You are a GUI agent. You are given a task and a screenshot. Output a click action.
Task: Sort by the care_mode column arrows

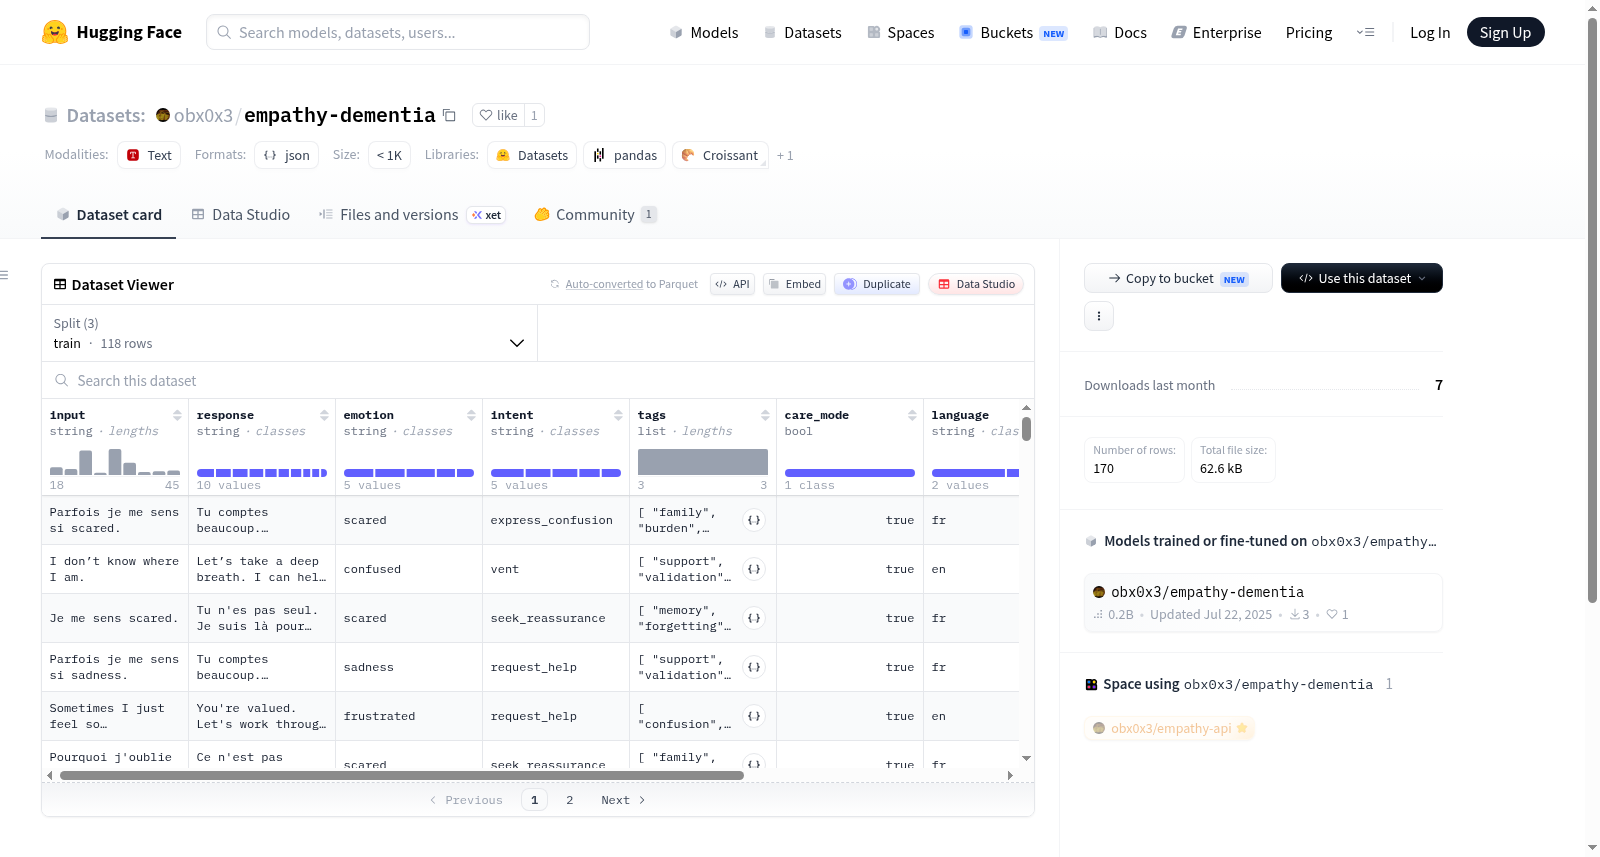point(912,415)
